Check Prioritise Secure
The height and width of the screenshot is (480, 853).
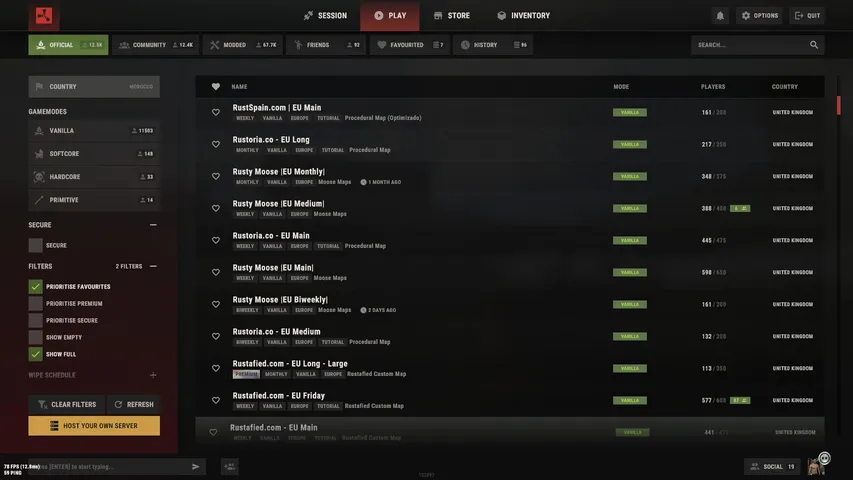click(x=35, y=320)
